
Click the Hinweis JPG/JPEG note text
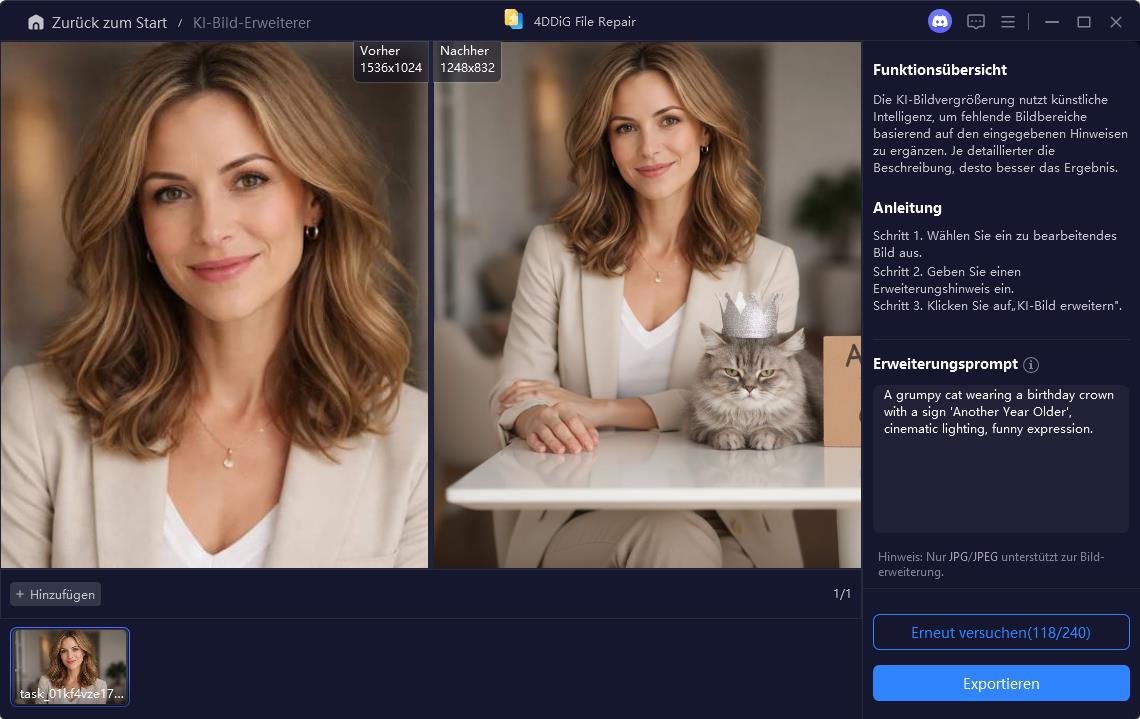coord(991,564)
